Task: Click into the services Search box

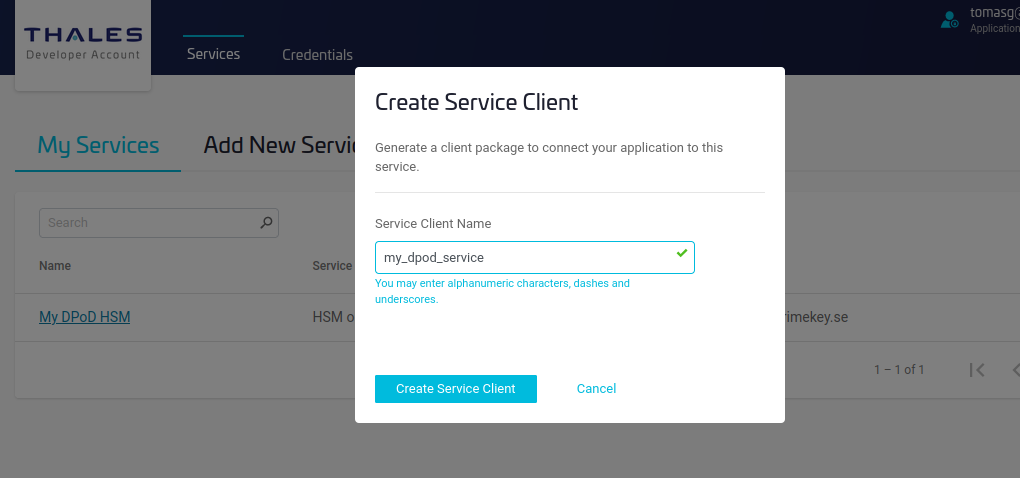Action: point(148,223)
